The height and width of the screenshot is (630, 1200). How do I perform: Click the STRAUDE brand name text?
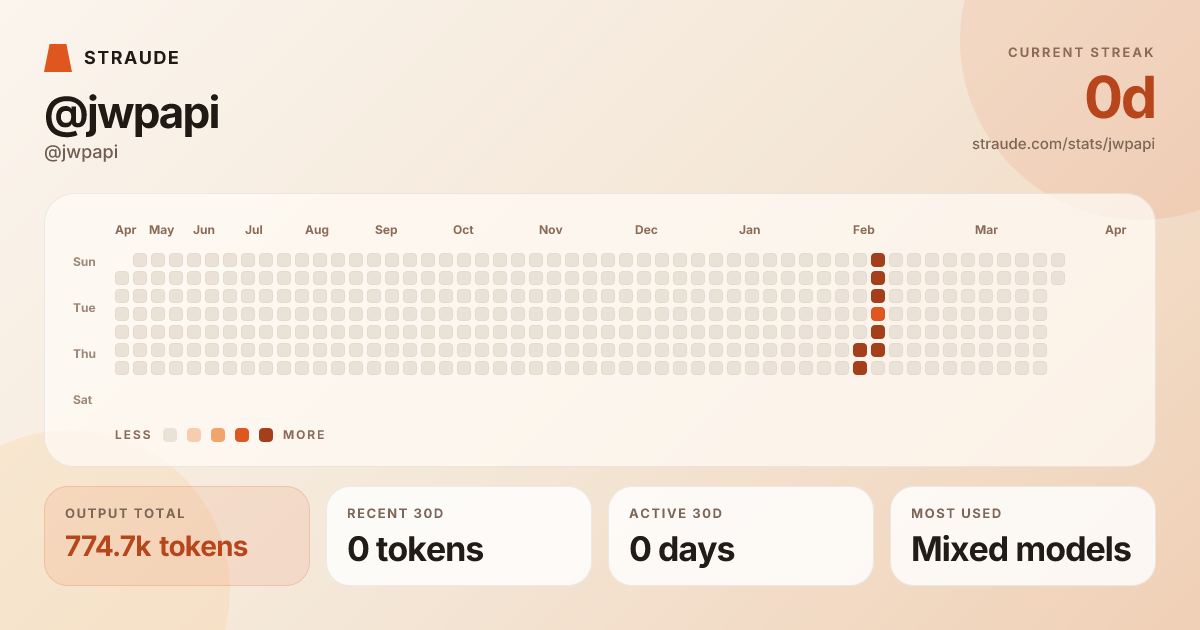pos(132,58)
